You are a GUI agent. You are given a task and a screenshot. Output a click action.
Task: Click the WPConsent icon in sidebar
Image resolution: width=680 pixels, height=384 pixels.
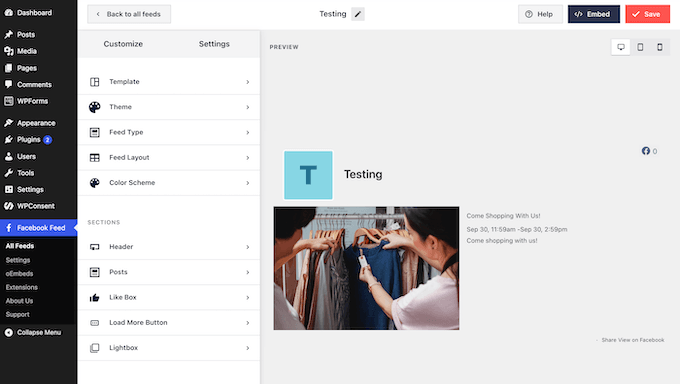point(9,206)
